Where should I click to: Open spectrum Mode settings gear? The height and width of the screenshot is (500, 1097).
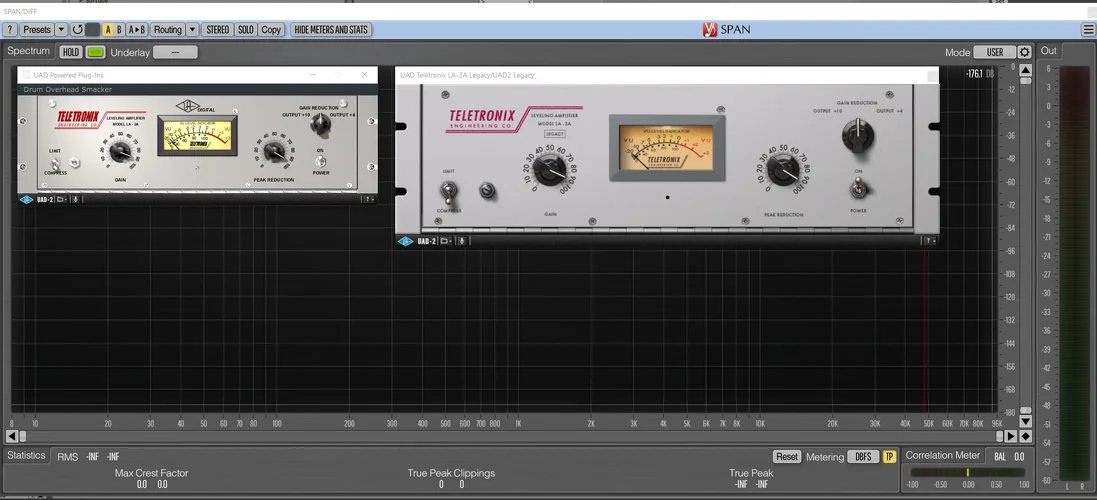[x=1024, y=52]
